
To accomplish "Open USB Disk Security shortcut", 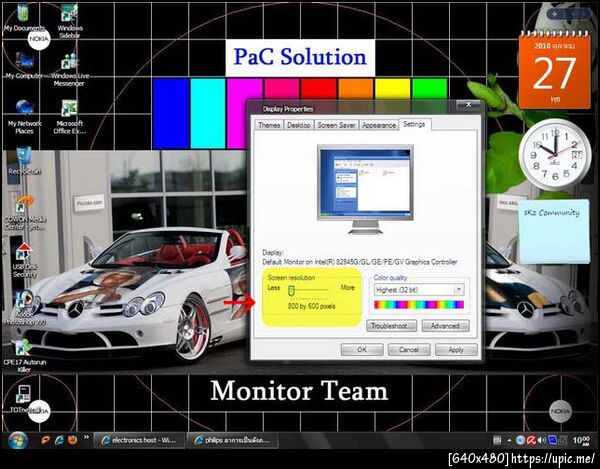I will pos(24,260).
